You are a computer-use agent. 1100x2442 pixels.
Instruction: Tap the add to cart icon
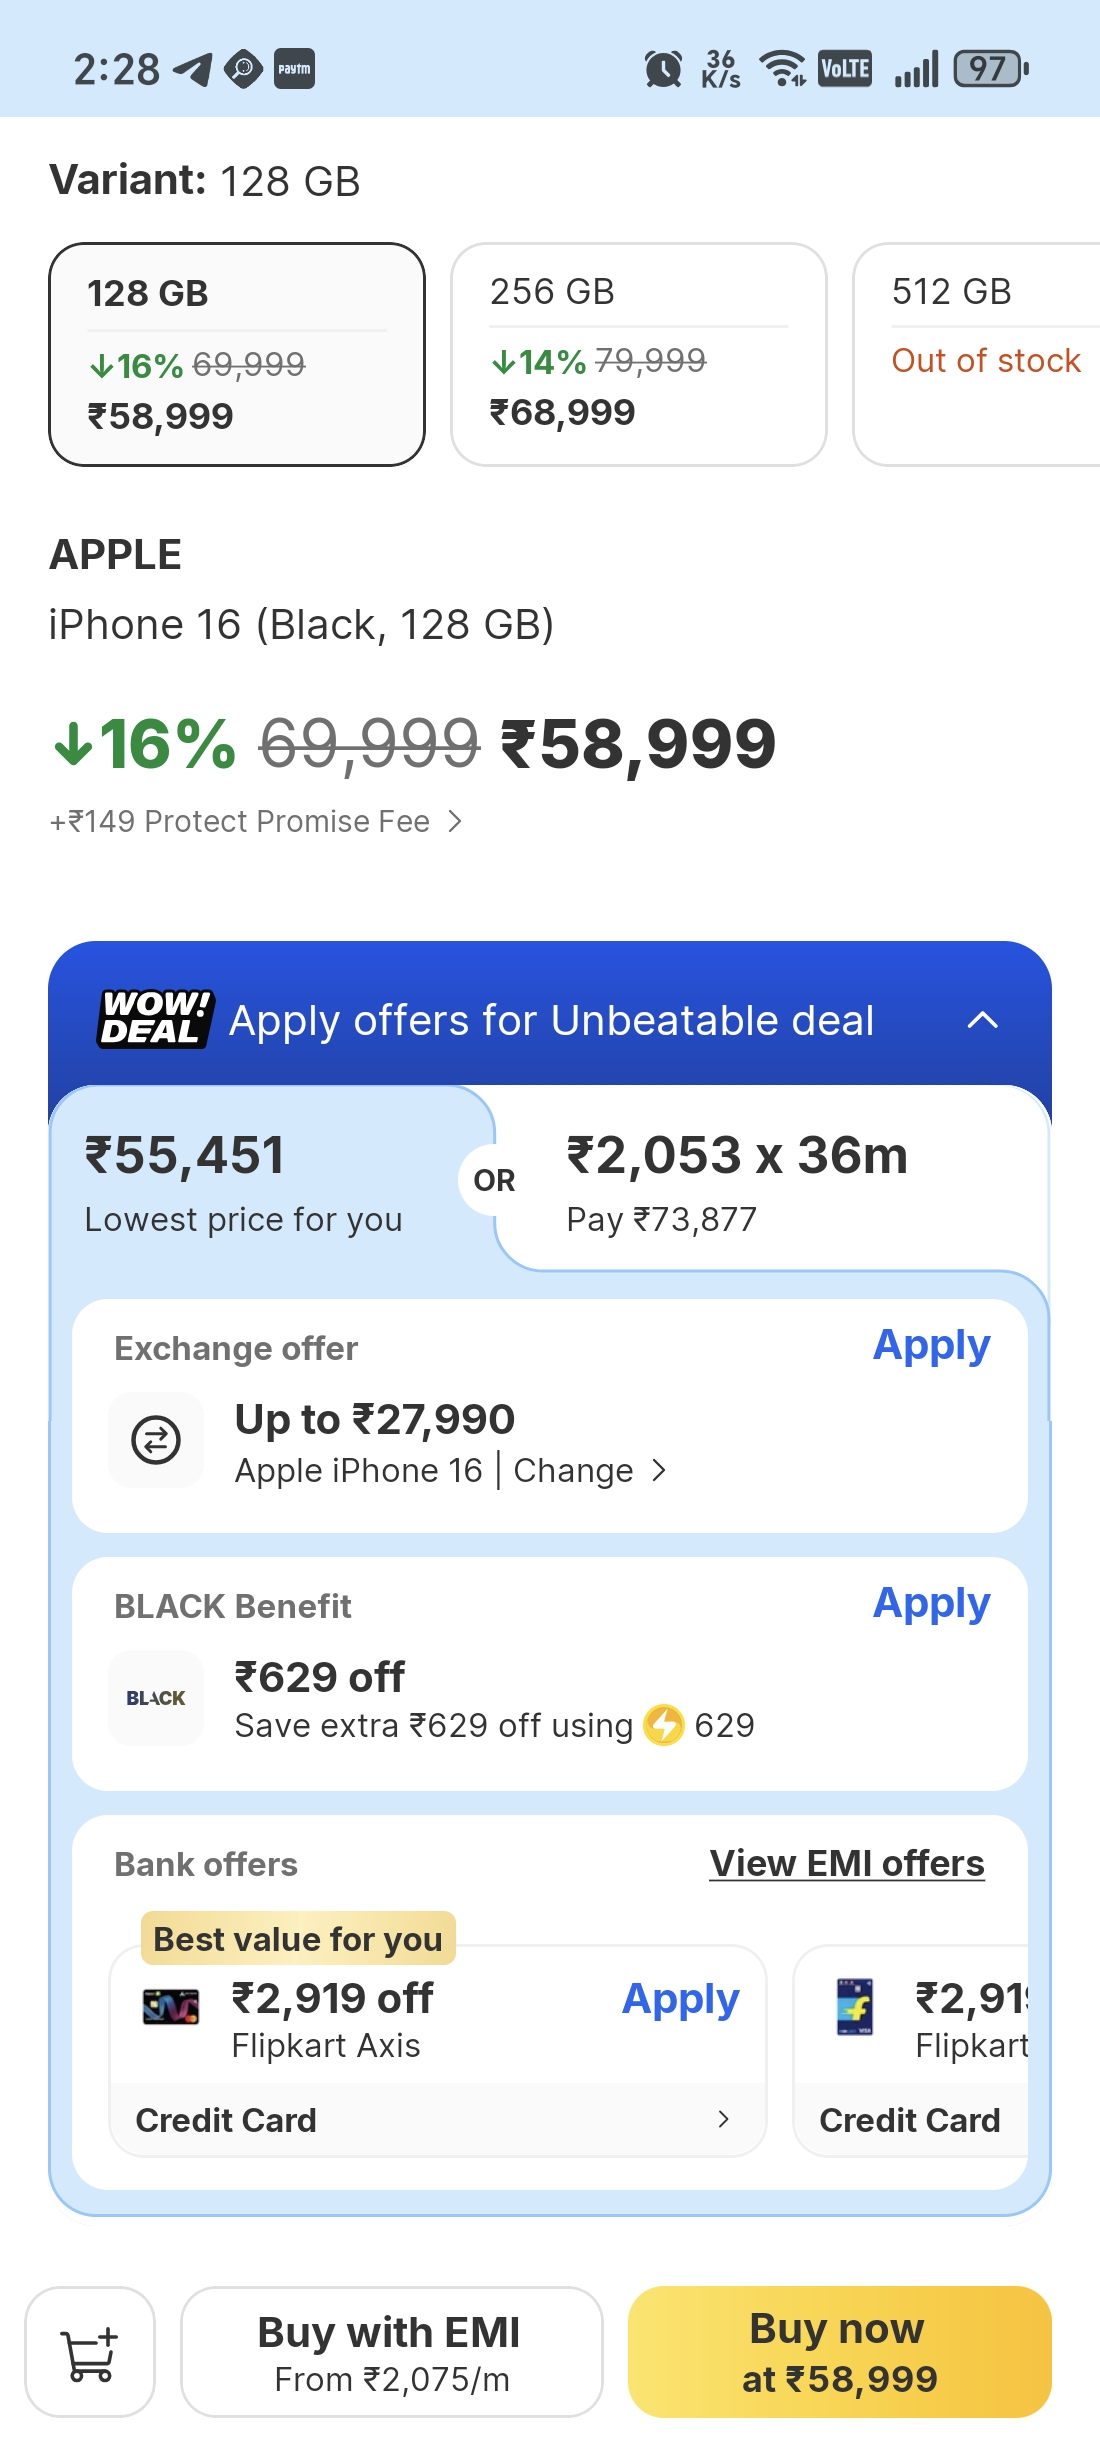click(x=90, y=2352)
